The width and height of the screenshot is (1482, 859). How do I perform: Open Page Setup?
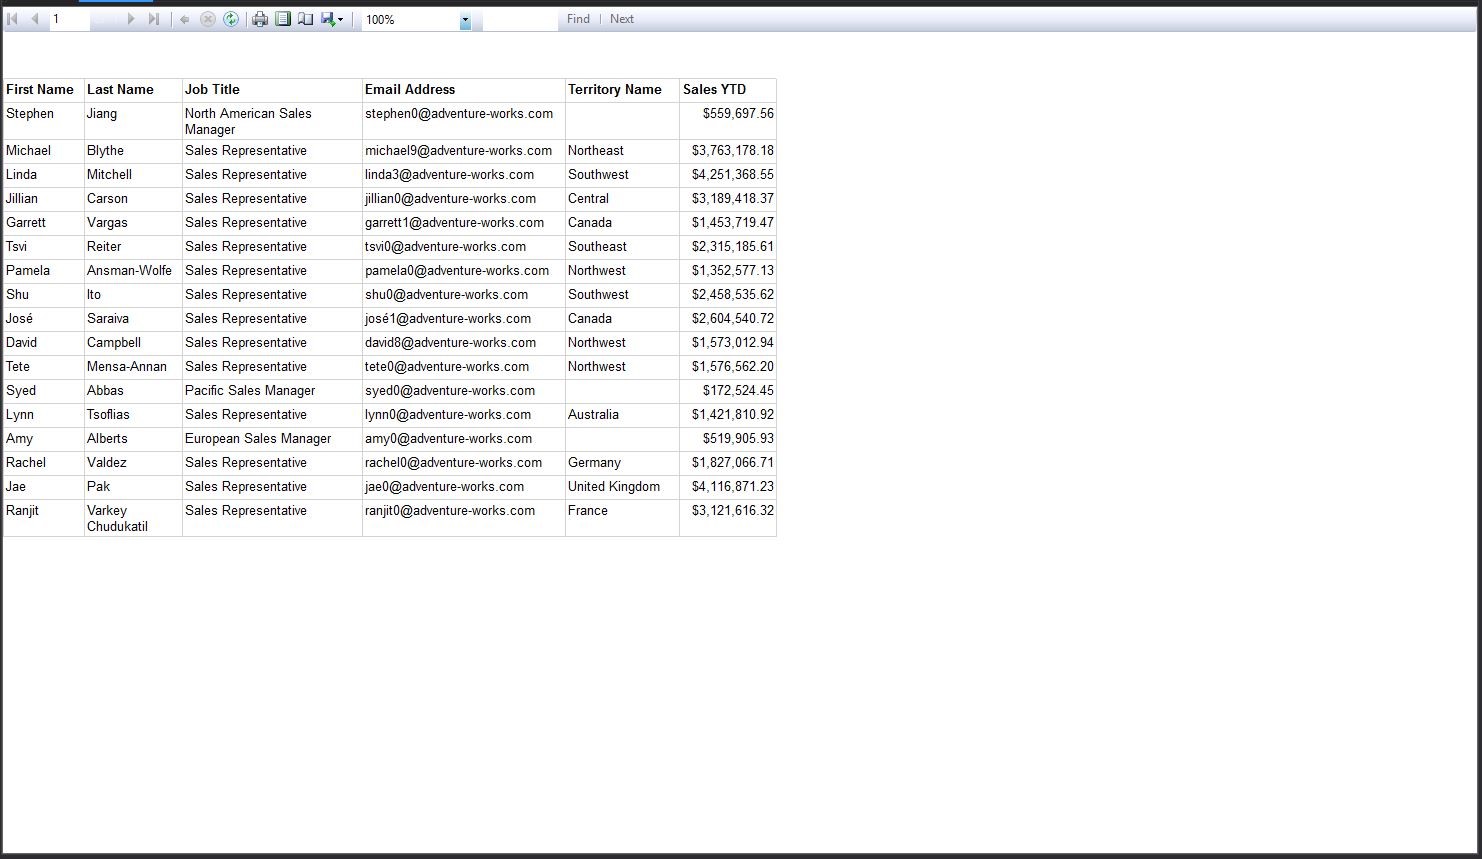coord(305,18)
